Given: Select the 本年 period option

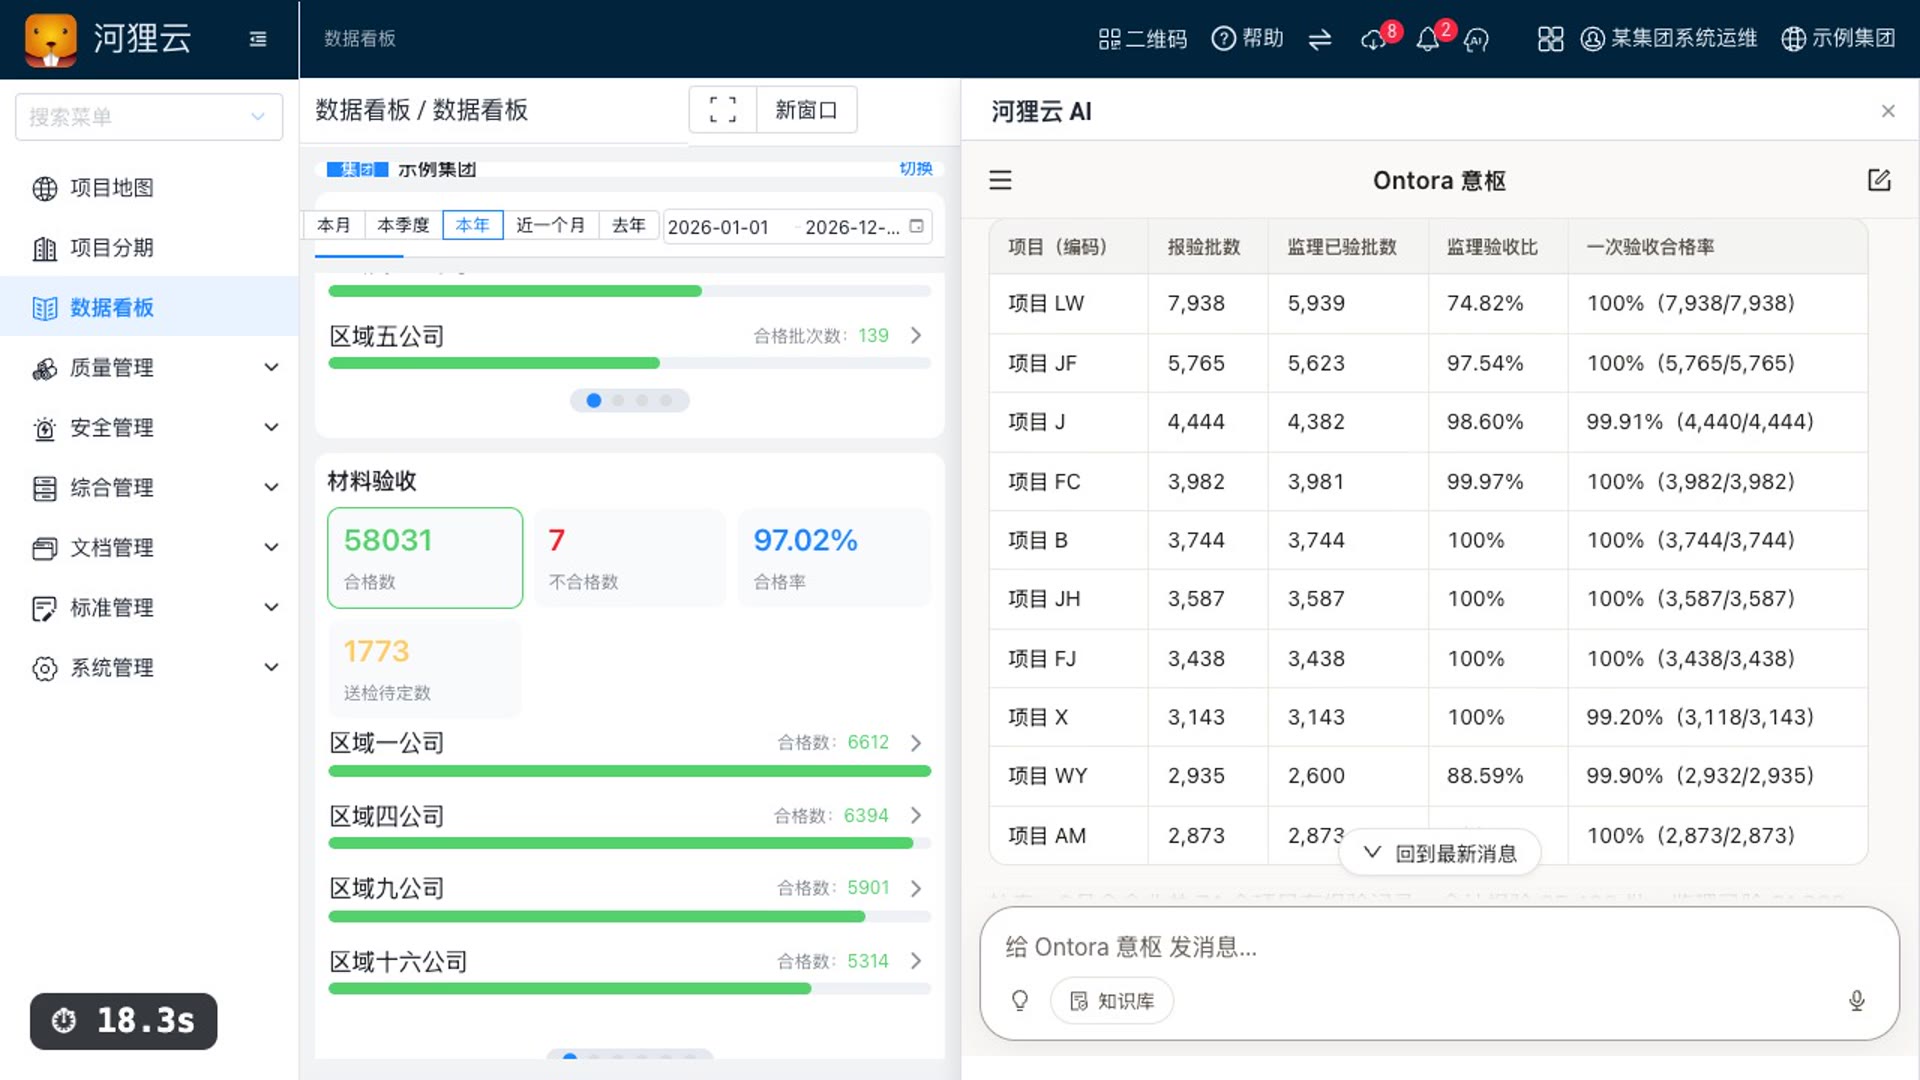Looking at the screenshot, I should 472,225.
